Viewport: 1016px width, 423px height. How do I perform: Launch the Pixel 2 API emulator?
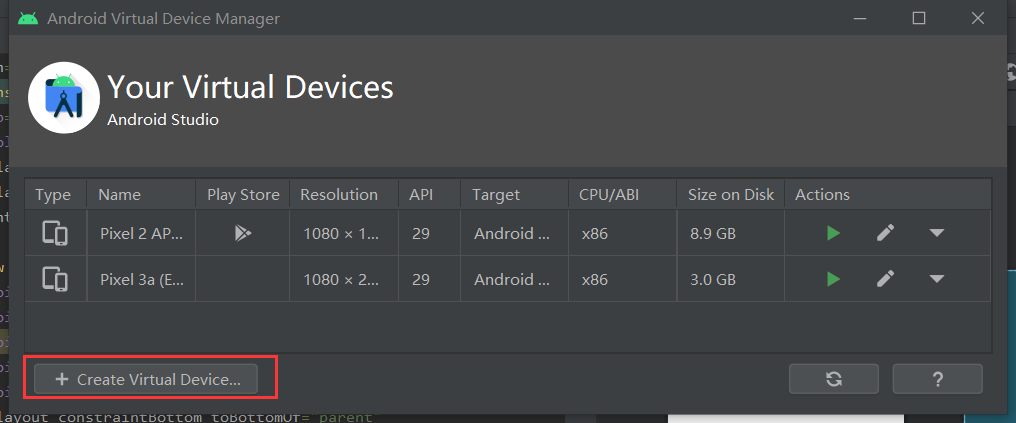833,233
